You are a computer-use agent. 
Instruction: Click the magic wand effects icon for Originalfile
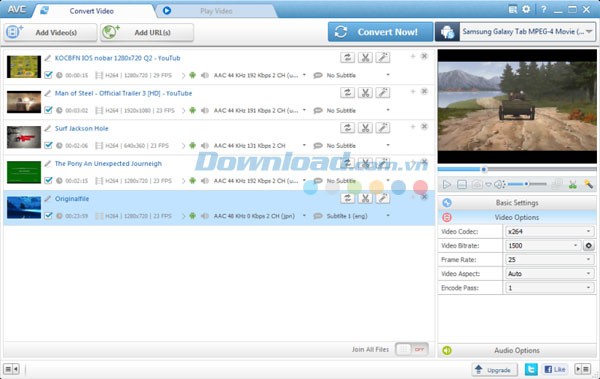pyautogui.click(x=383, y=198)
